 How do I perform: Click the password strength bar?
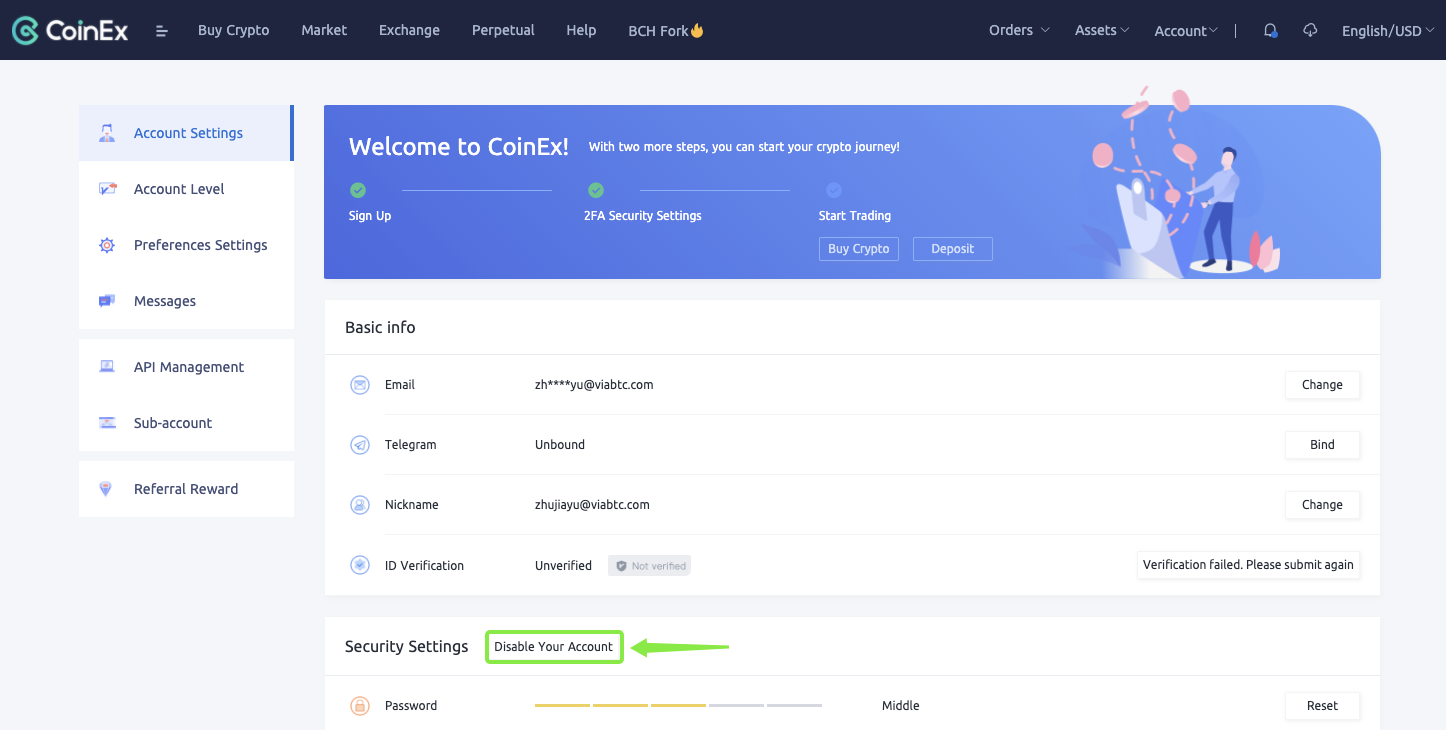[678, 705]
